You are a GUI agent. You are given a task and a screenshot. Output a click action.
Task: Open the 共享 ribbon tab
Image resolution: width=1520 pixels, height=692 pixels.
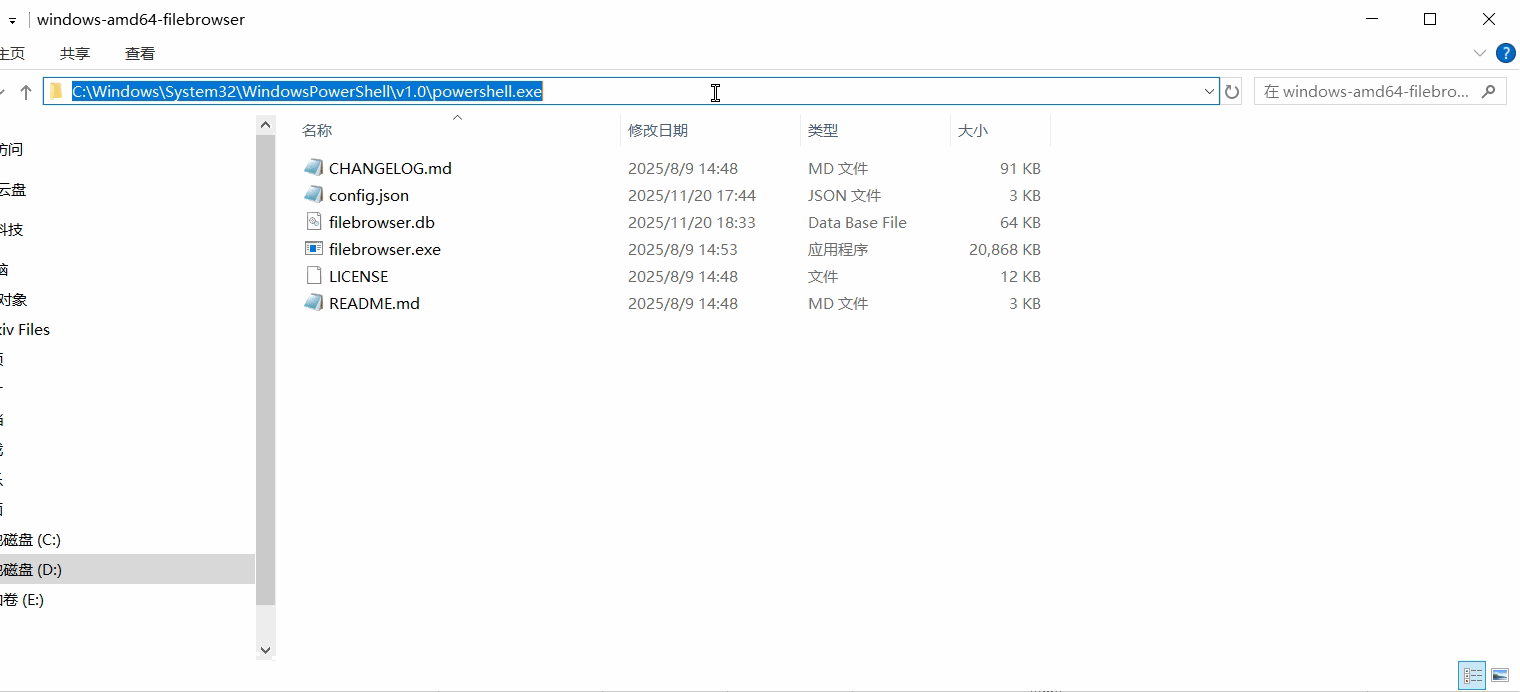click(75, 54)
